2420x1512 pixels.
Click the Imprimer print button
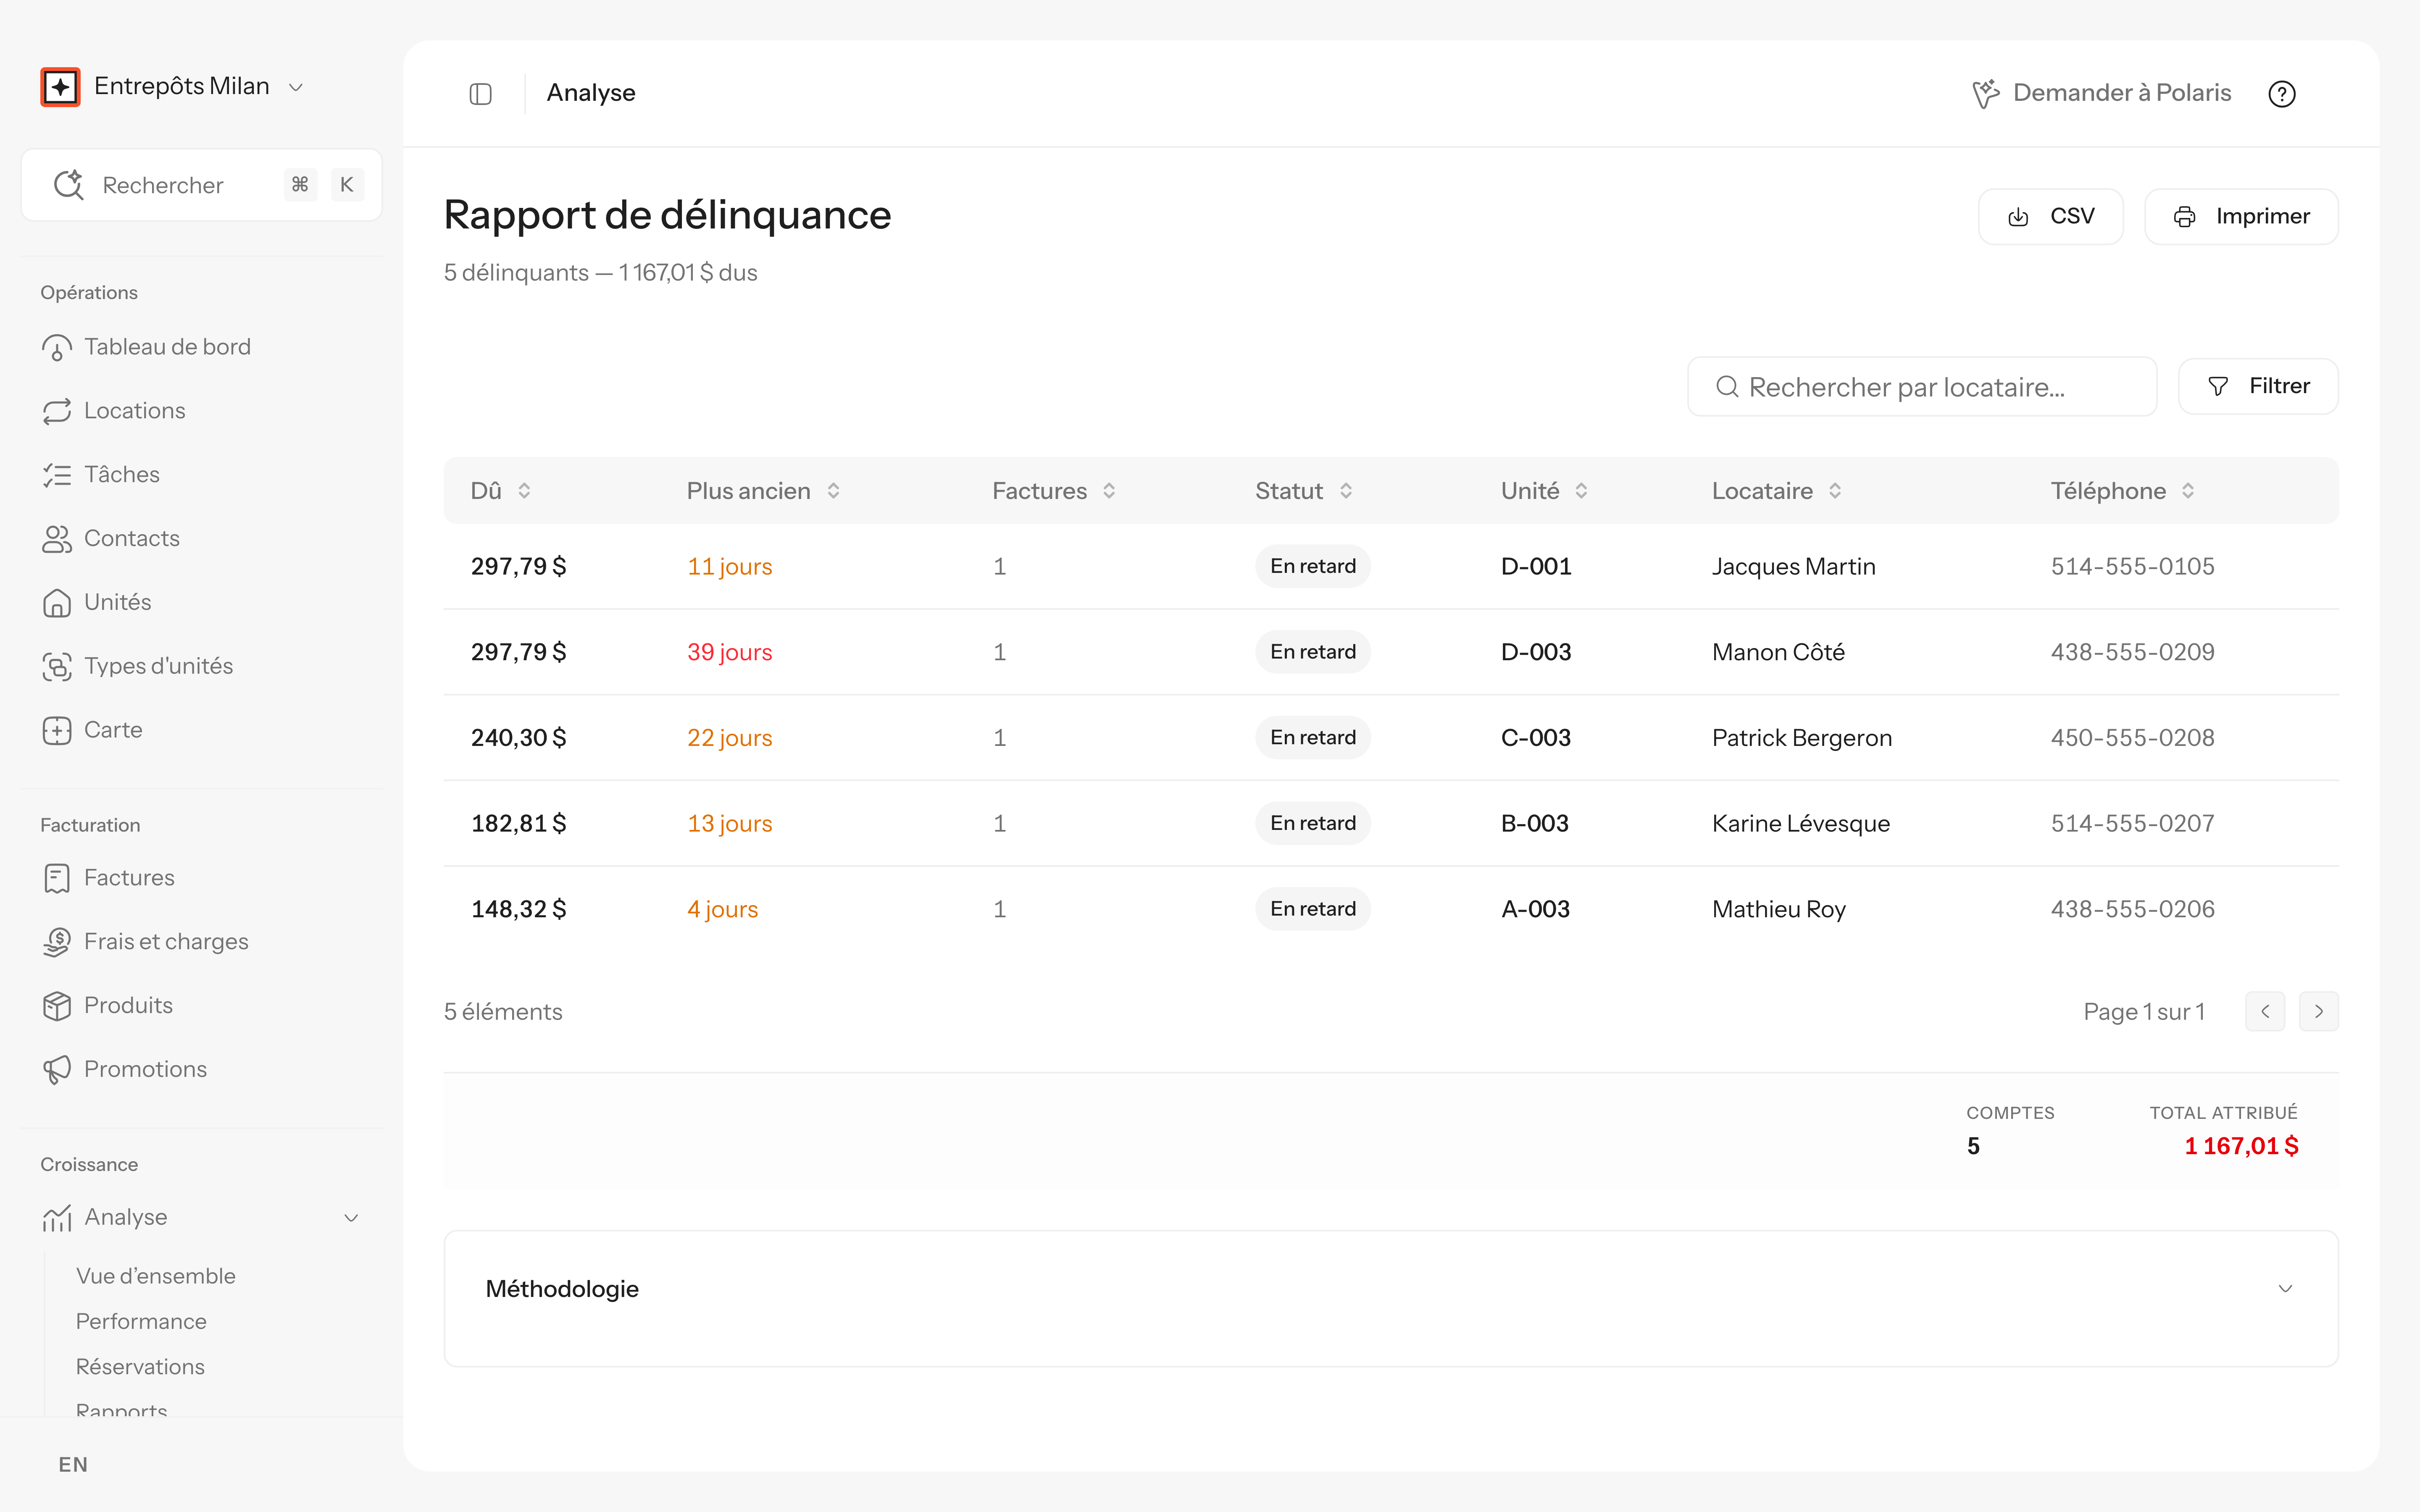[x=2241, y=217]
